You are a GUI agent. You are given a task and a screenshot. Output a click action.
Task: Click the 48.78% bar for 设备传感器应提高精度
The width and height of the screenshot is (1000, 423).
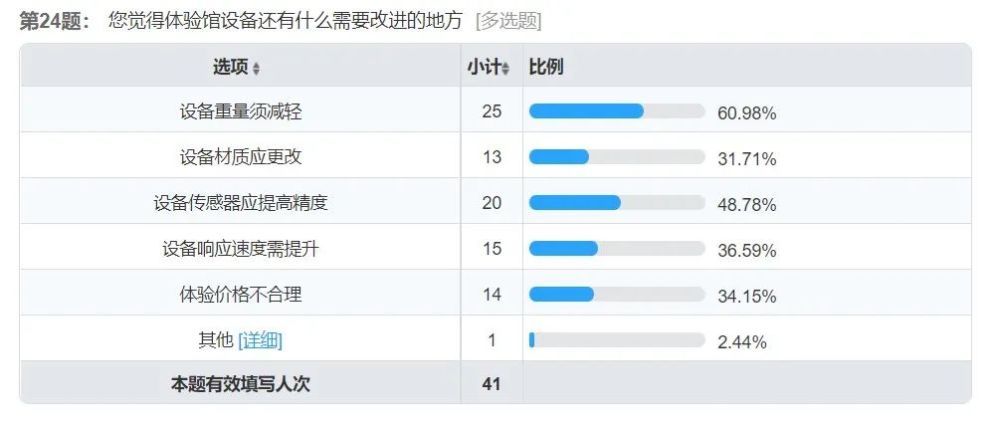[x=617, y=203]
